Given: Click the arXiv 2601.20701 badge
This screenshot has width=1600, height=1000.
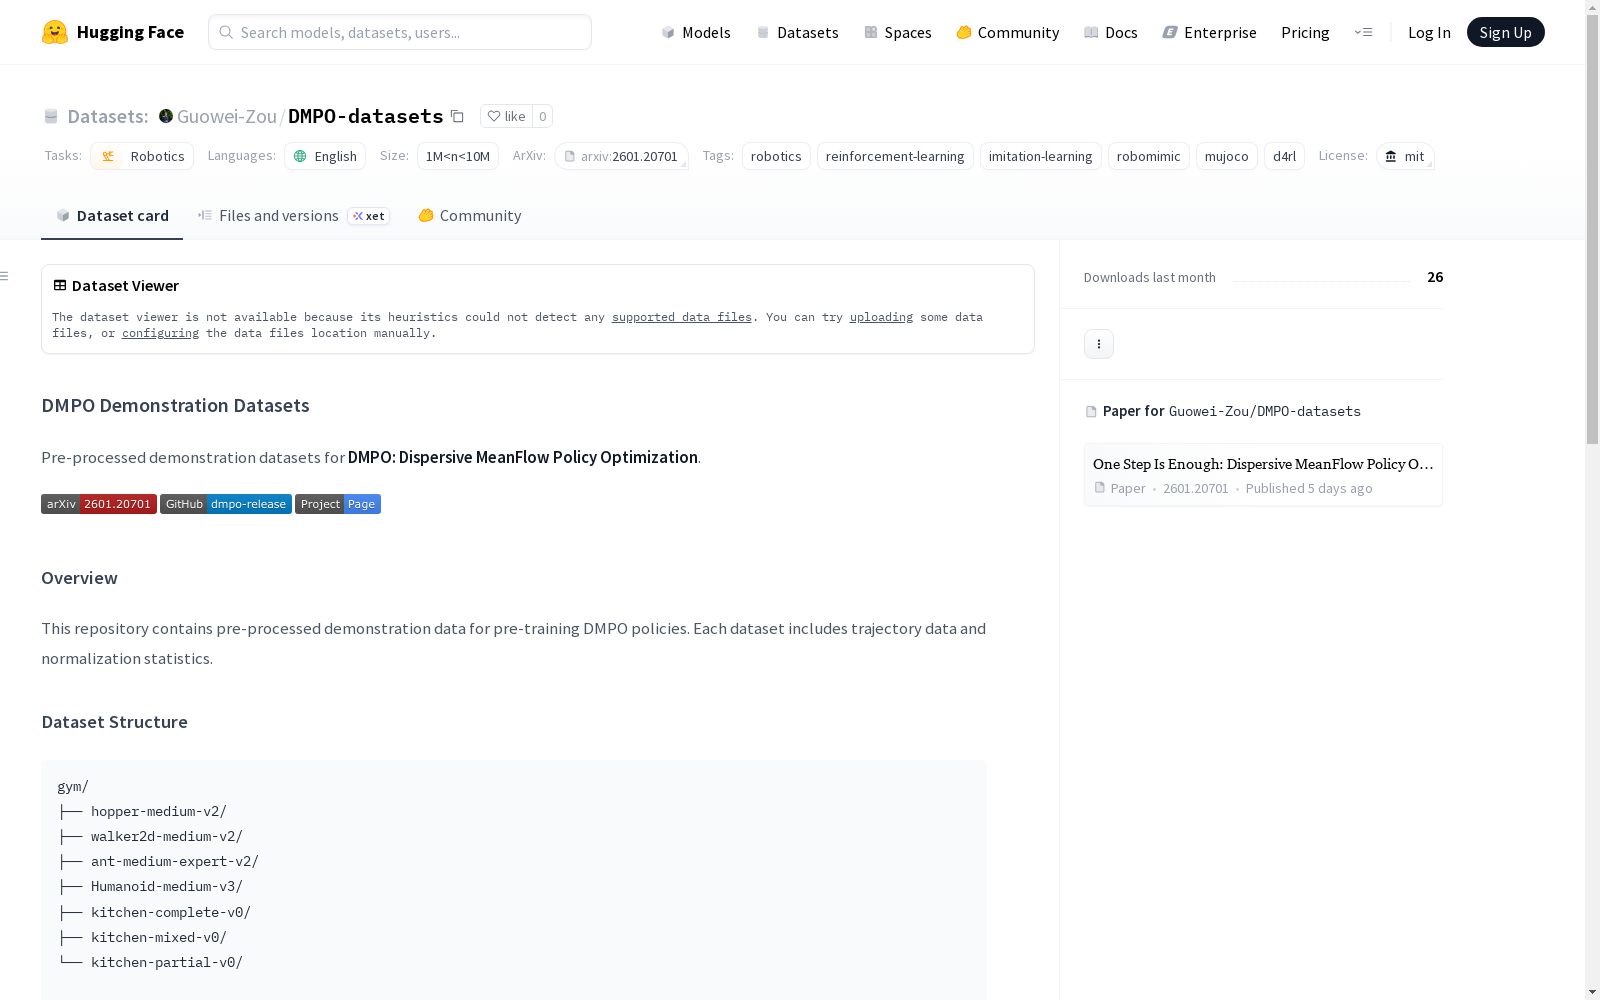Looking at the screenshot, I should 98,504.
